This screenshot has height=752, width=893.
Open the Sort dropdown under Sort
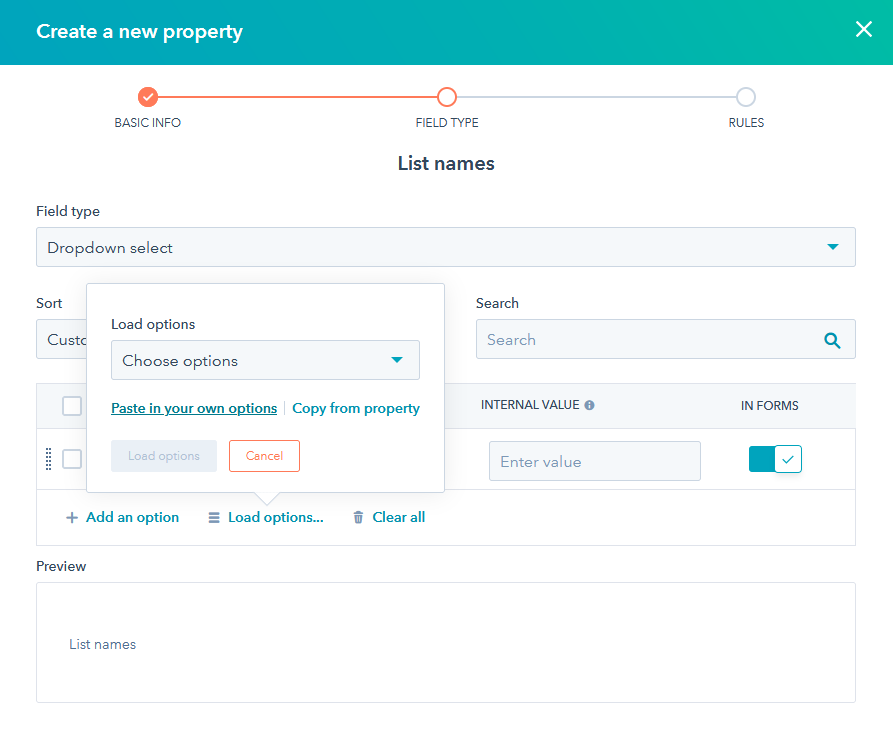pos(62,339)
